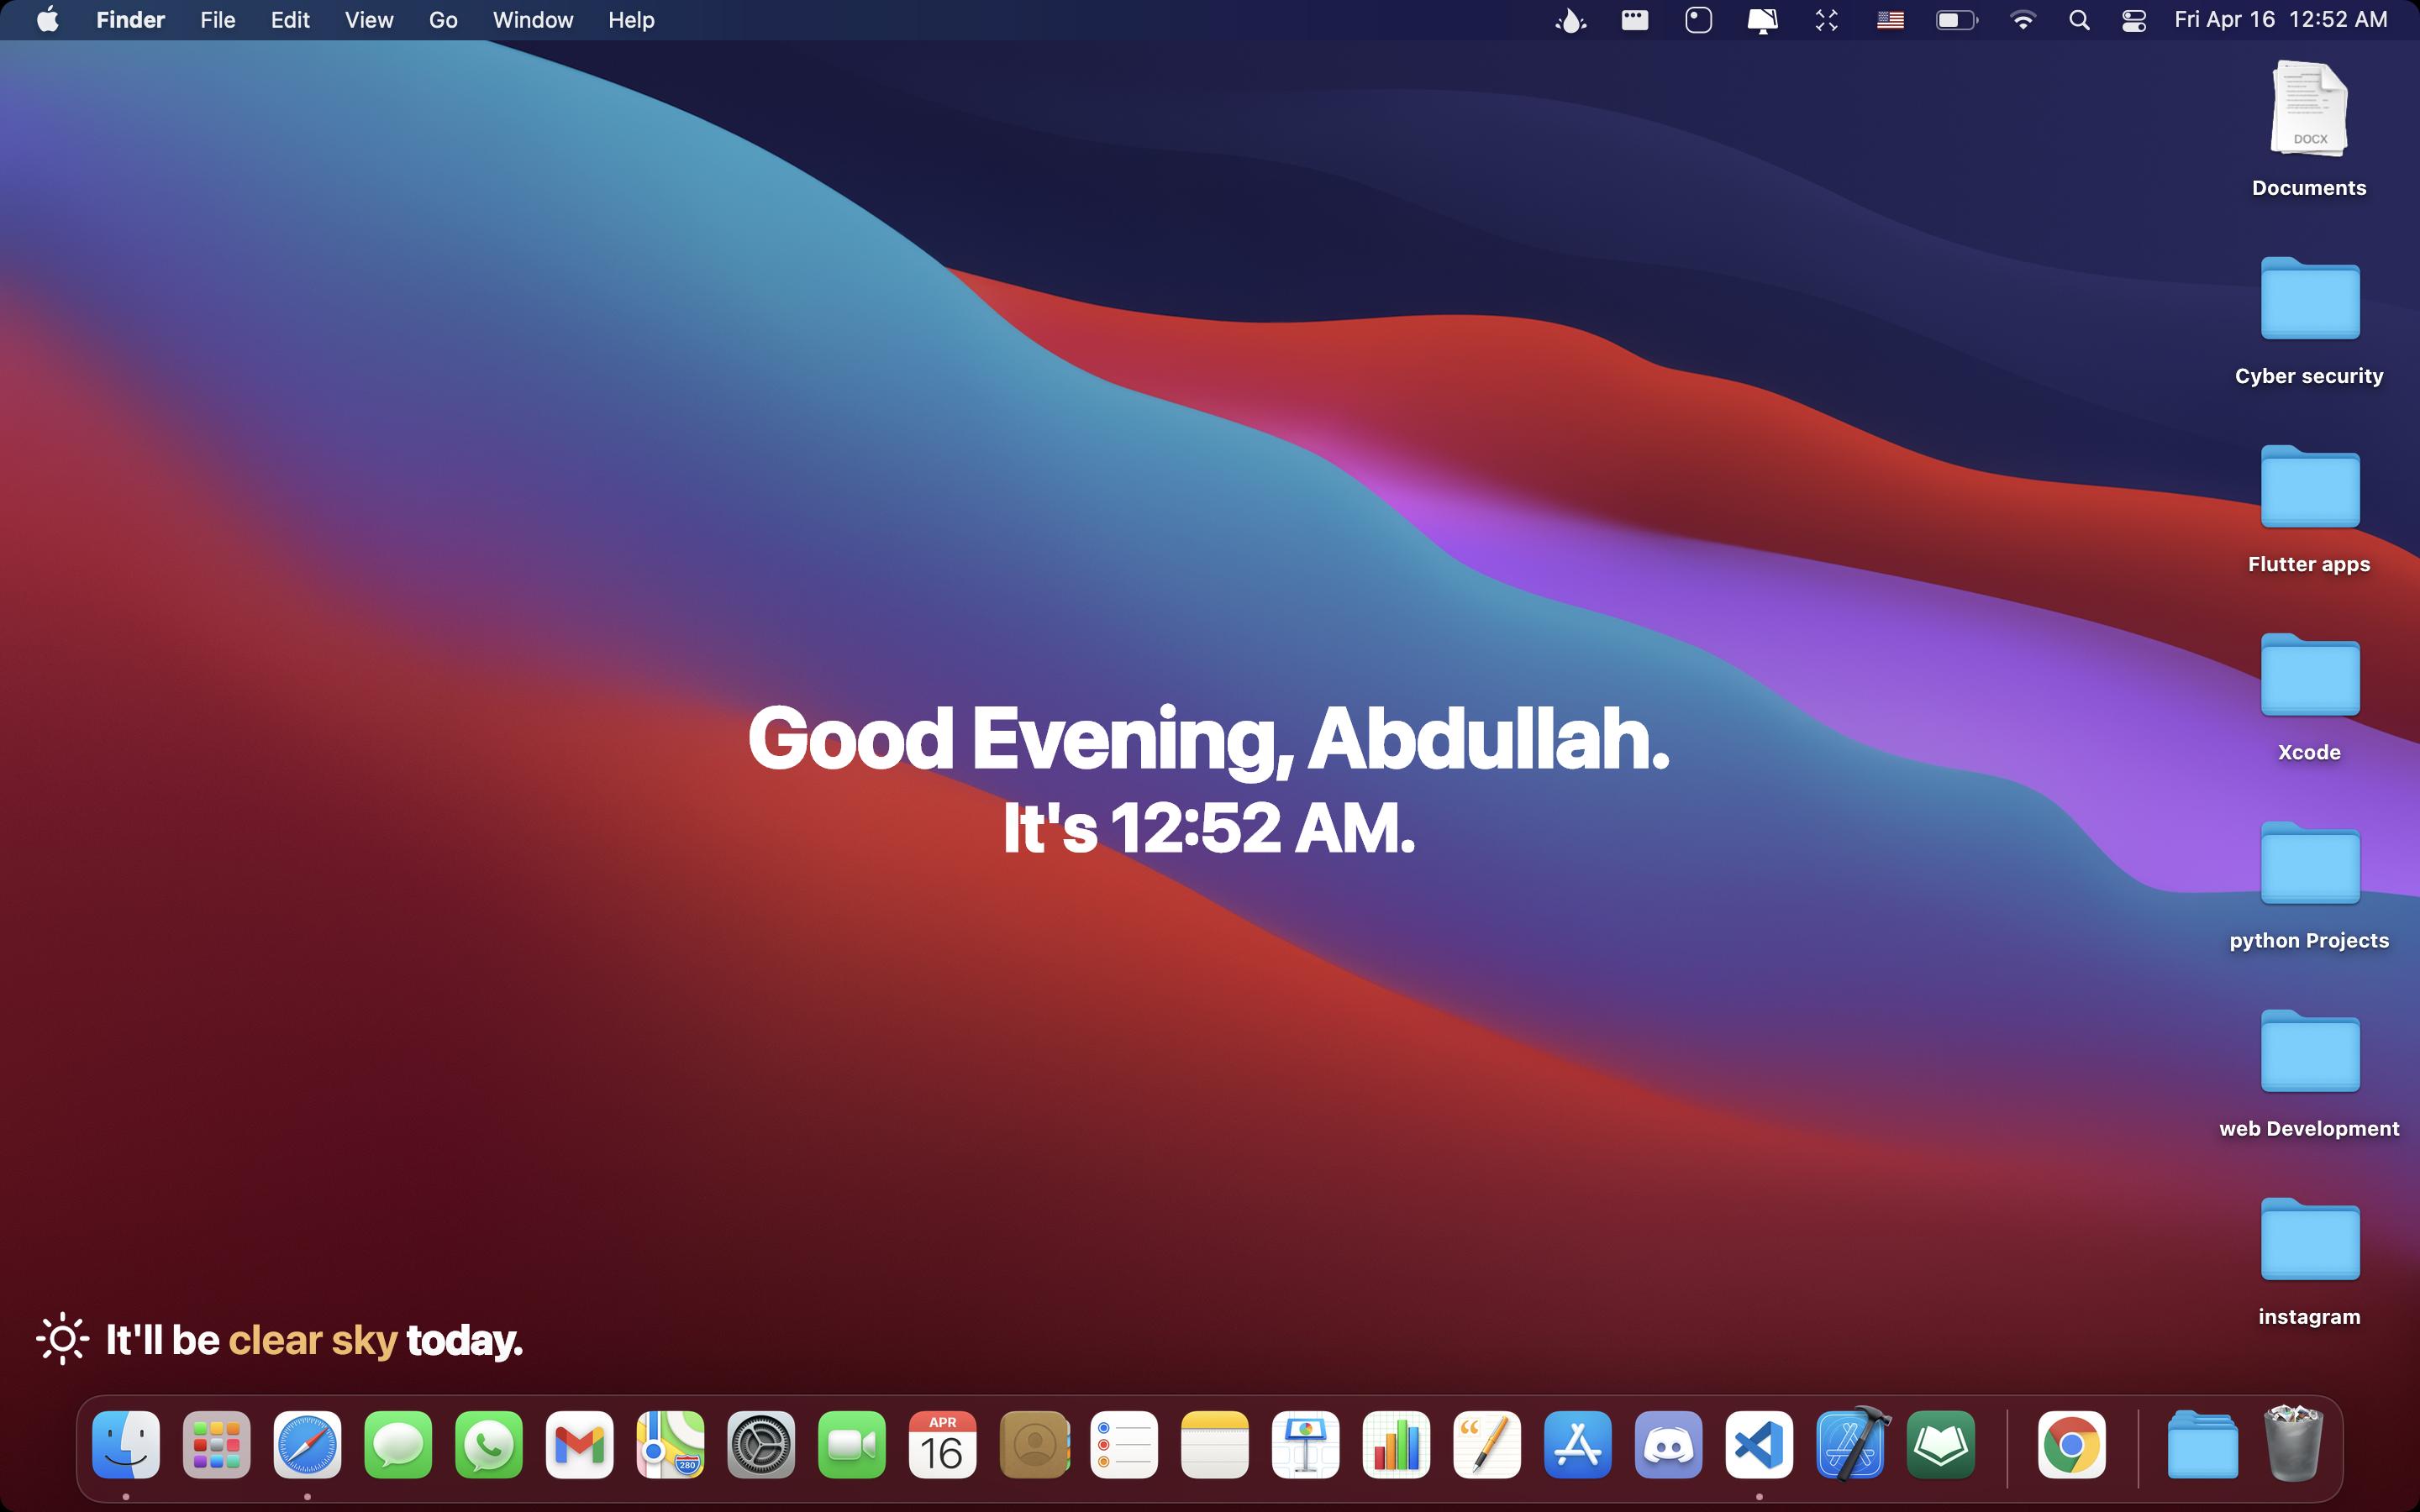Launch Google Chrome from Dock
This screenshot has height=1512, width=2420.
[2071, 1445]
